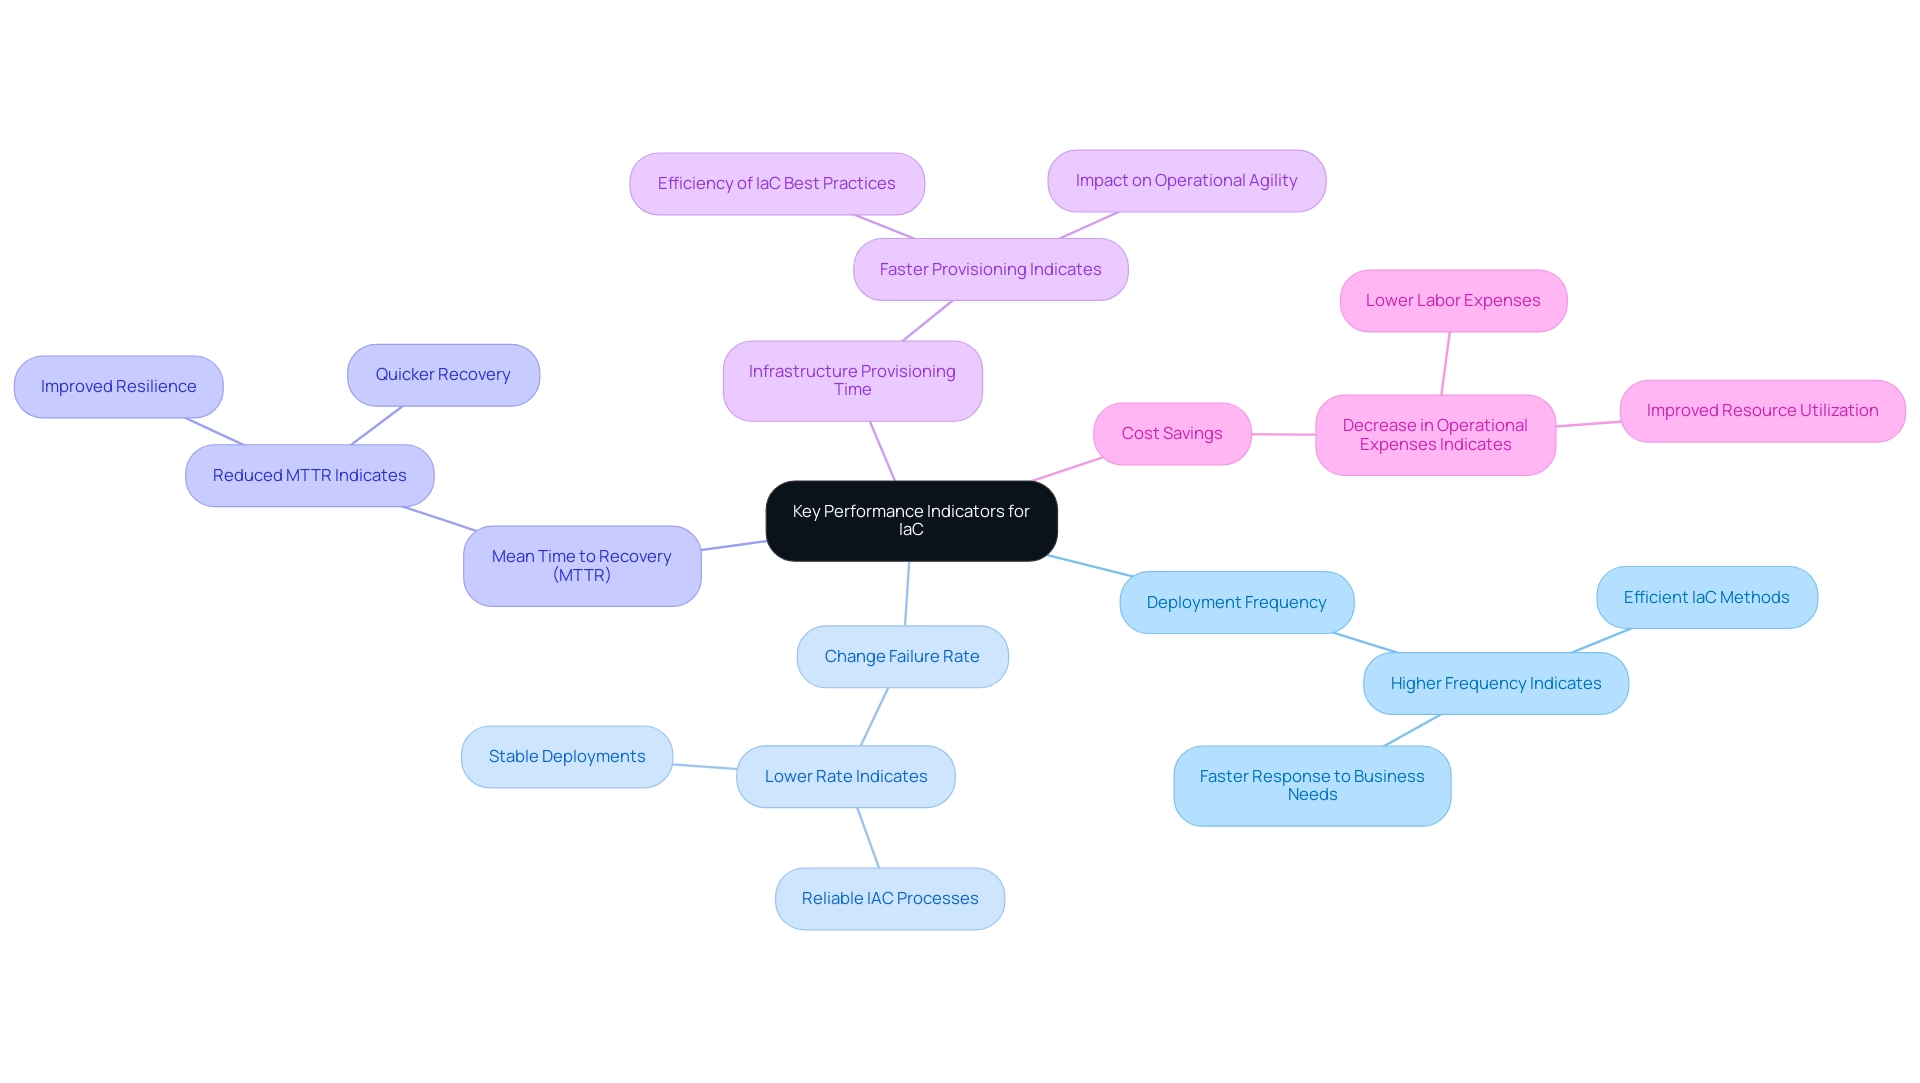This screenshot has height=1083, width=1920.
Task: Select the 'Higher Frequency Indicates' node
Action: point(1495,683)
